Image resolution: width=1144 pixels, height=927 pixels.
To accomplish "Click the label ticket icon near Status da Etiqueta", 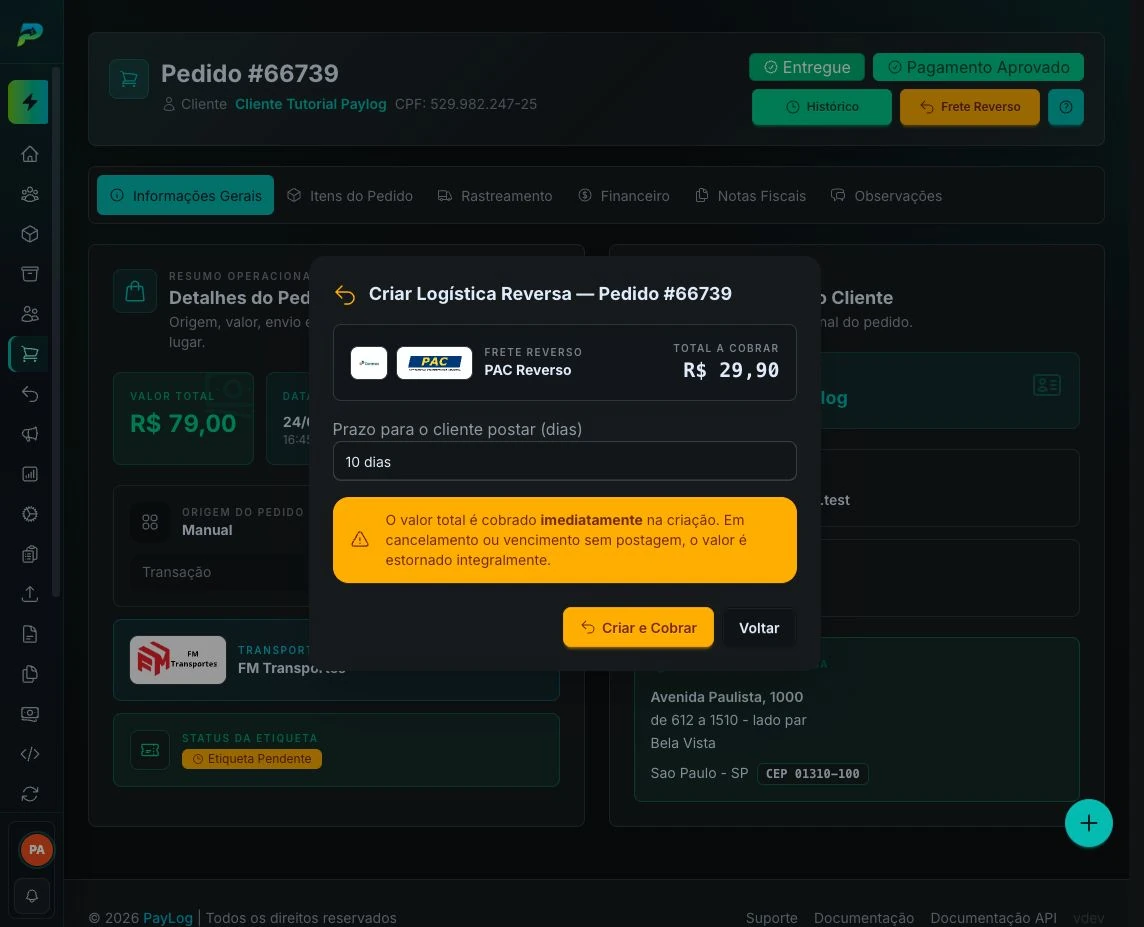I will click(x=150, y=750).
